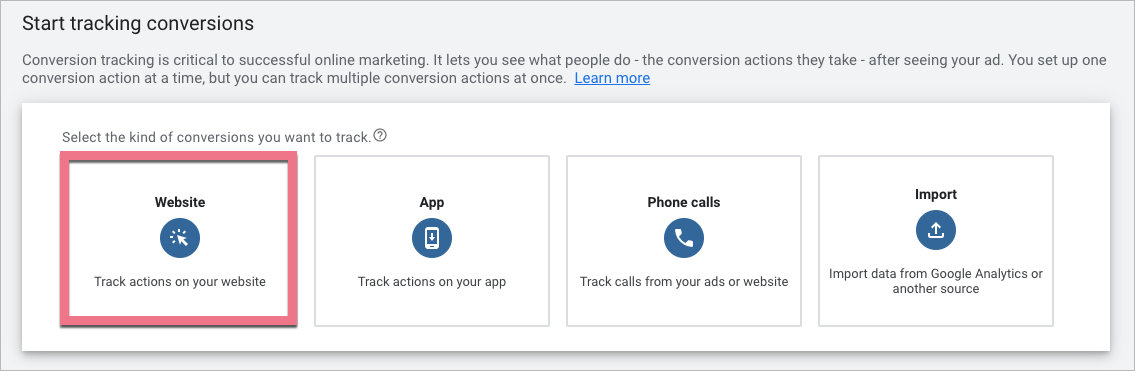Screen dimensions: 1135x371
Task: Click the Phone calls handset icon
Action: click(683, 238)
